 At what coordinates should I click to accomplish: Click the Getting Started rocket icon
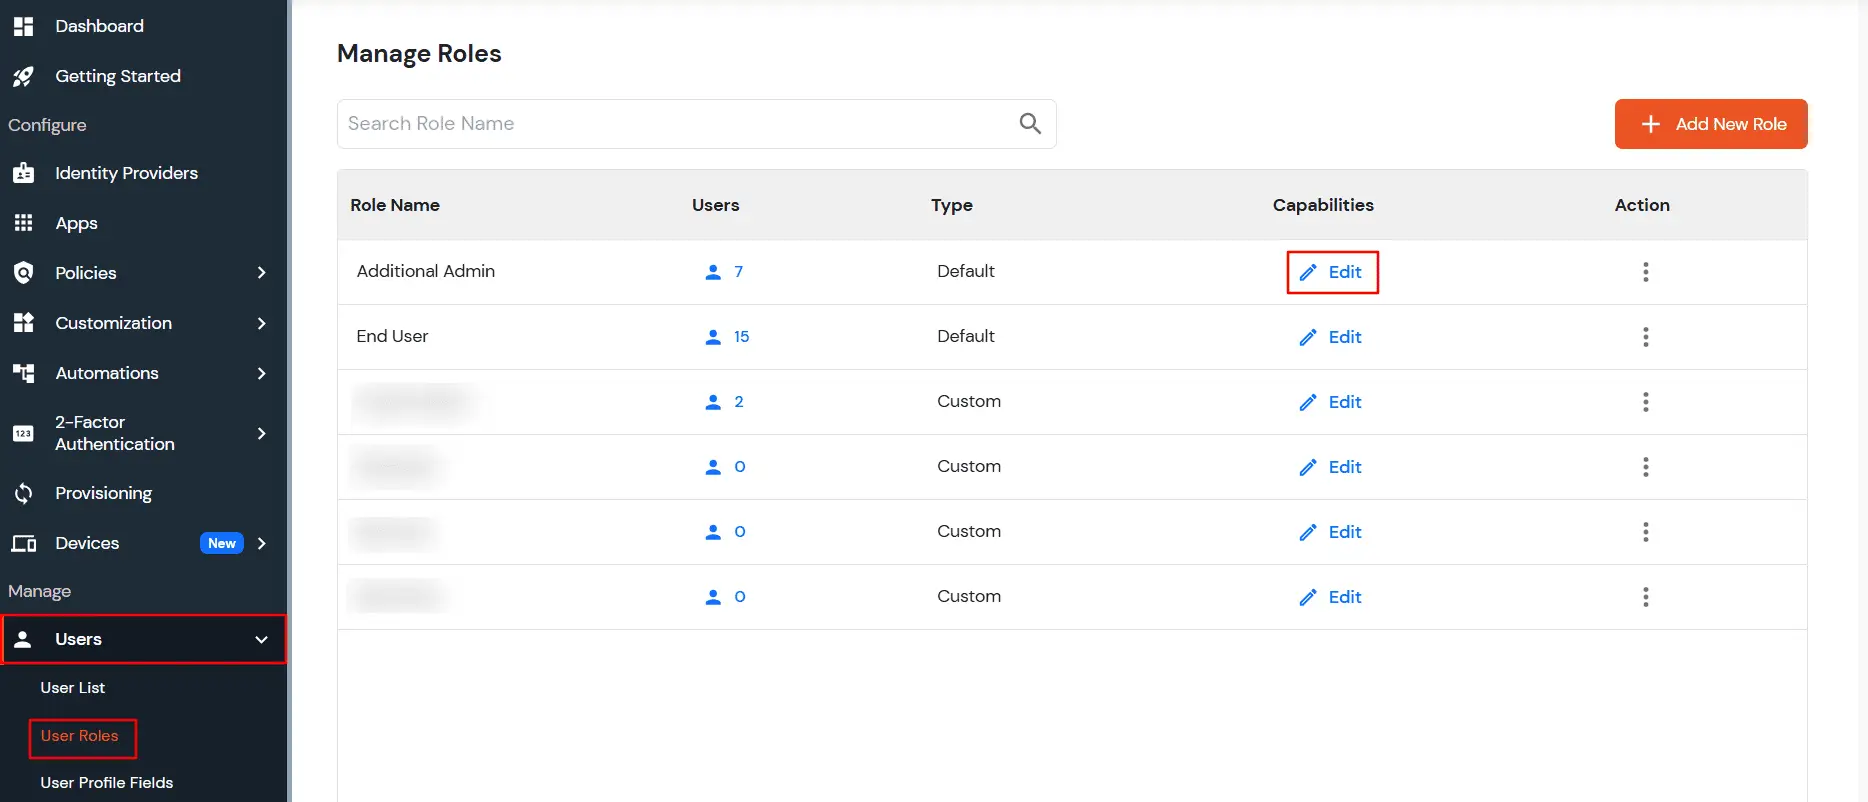pos(24,76)
